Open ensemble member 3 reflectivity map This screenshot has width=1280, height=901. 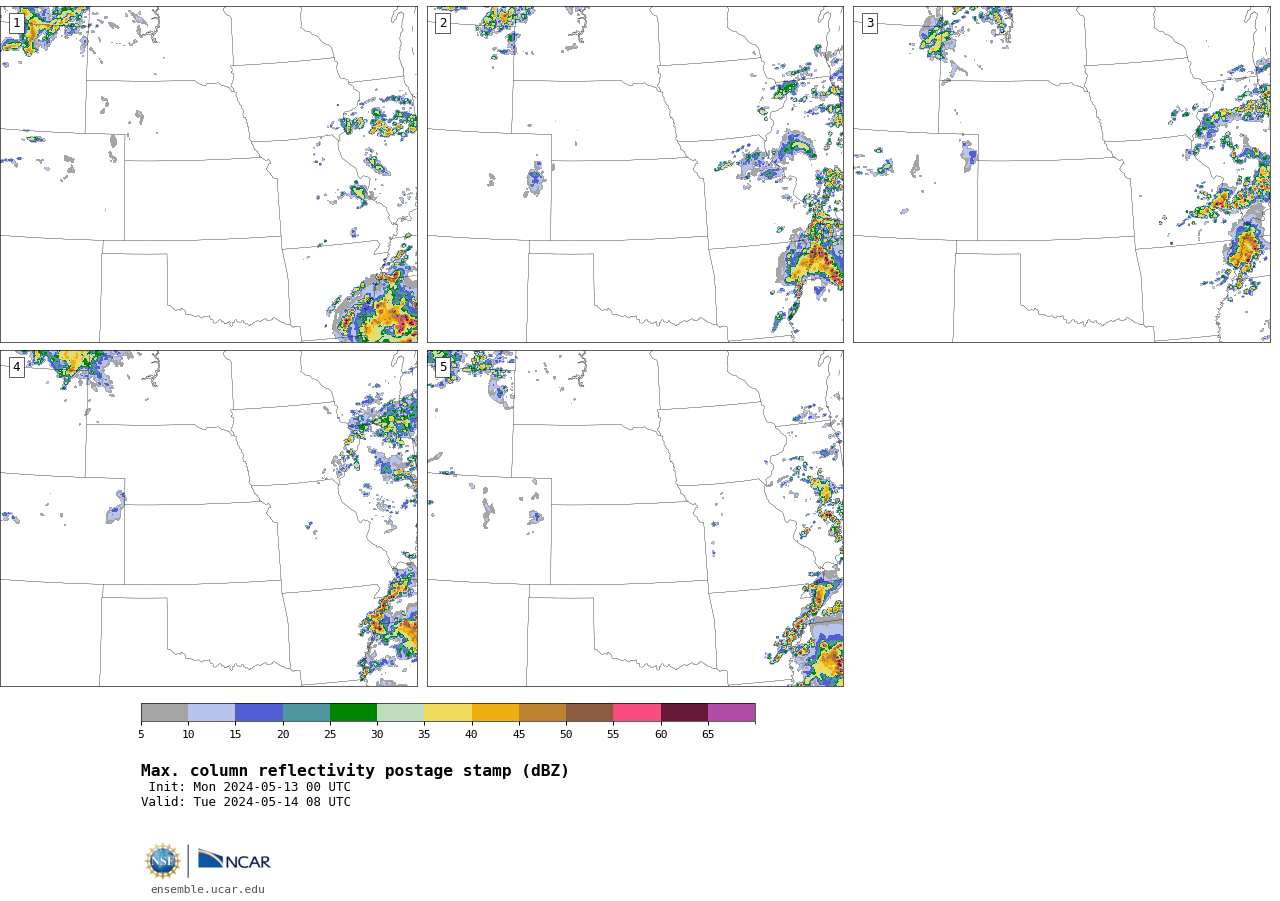(x=1062, y=174)
